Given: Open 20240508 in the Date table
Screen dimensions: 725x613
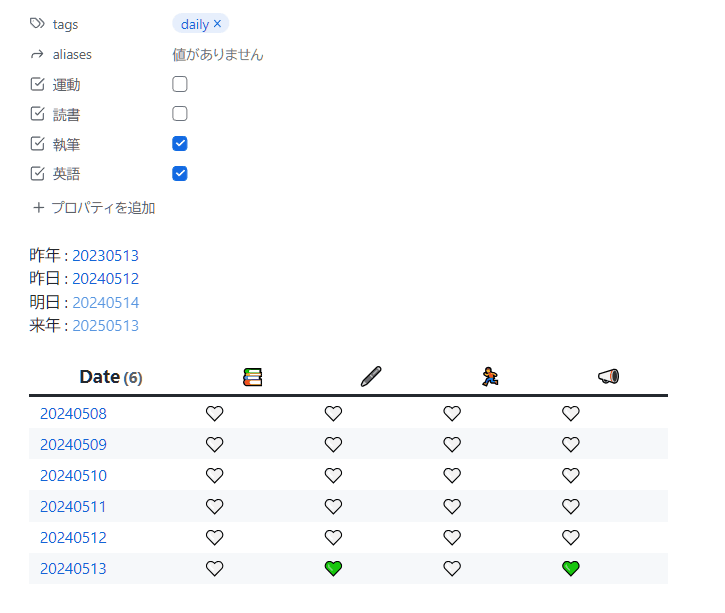Looking at the screenshot, I should tap(73, 413).
